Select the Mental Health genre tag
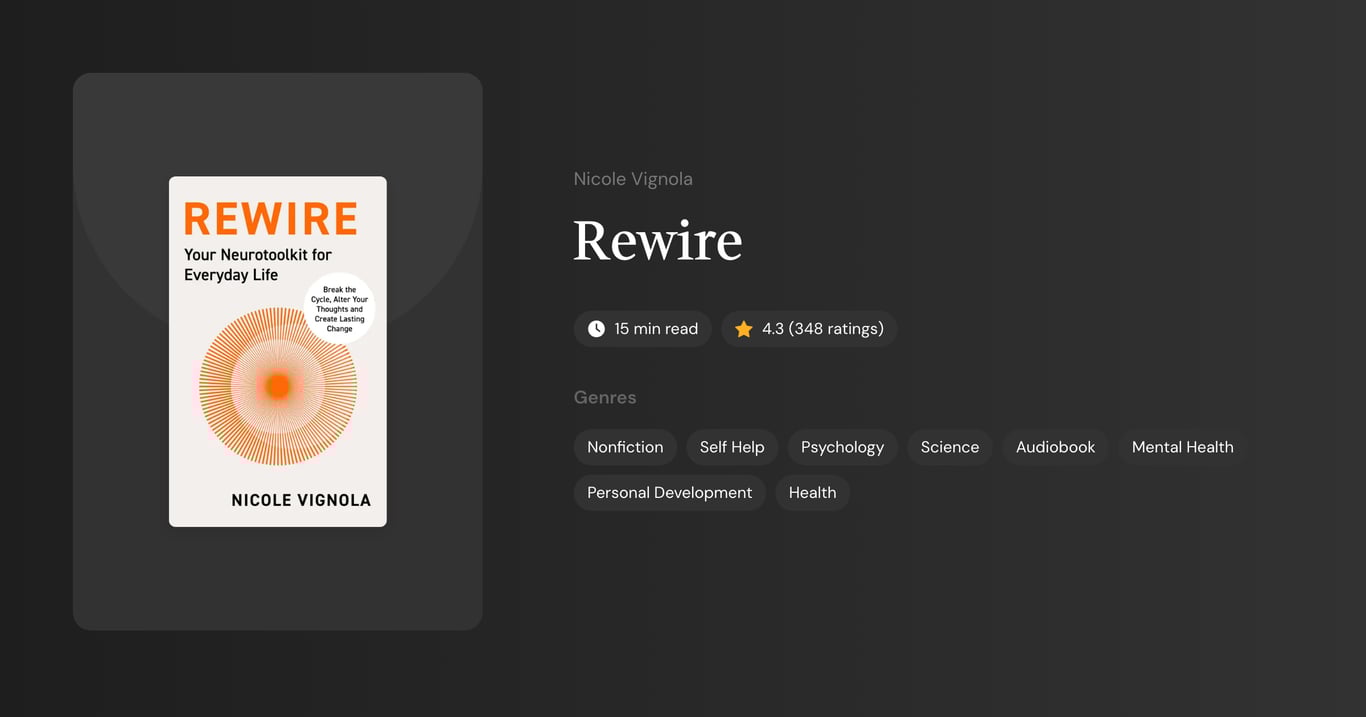Viewport: 1366px width, 717px height. click(1182, 447)
